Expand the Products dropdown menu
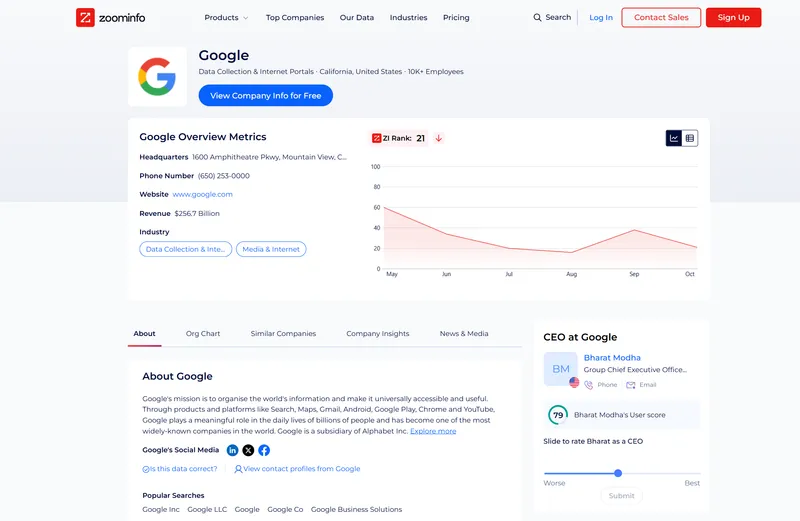800x521 pixels. tap(226, 17)
